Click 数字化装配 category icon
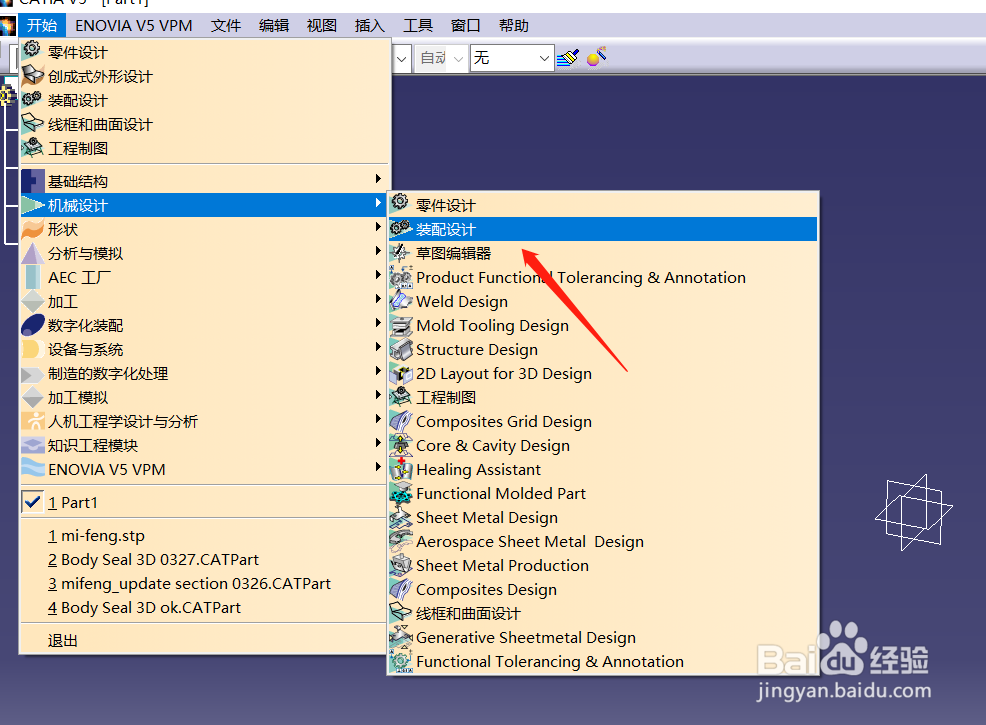This screenshot has height=725, width=986. [33, 324]
